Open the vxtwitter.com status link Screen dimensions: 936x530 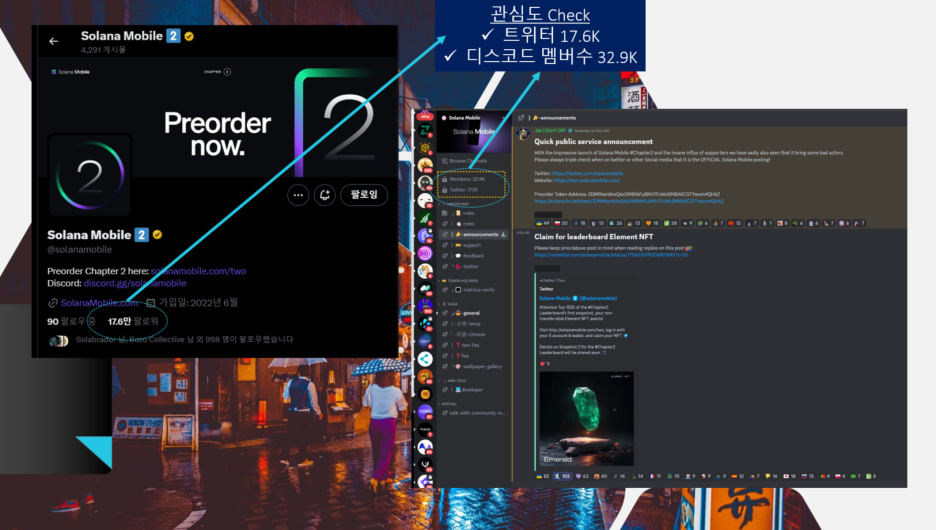(x=611, y=255)
